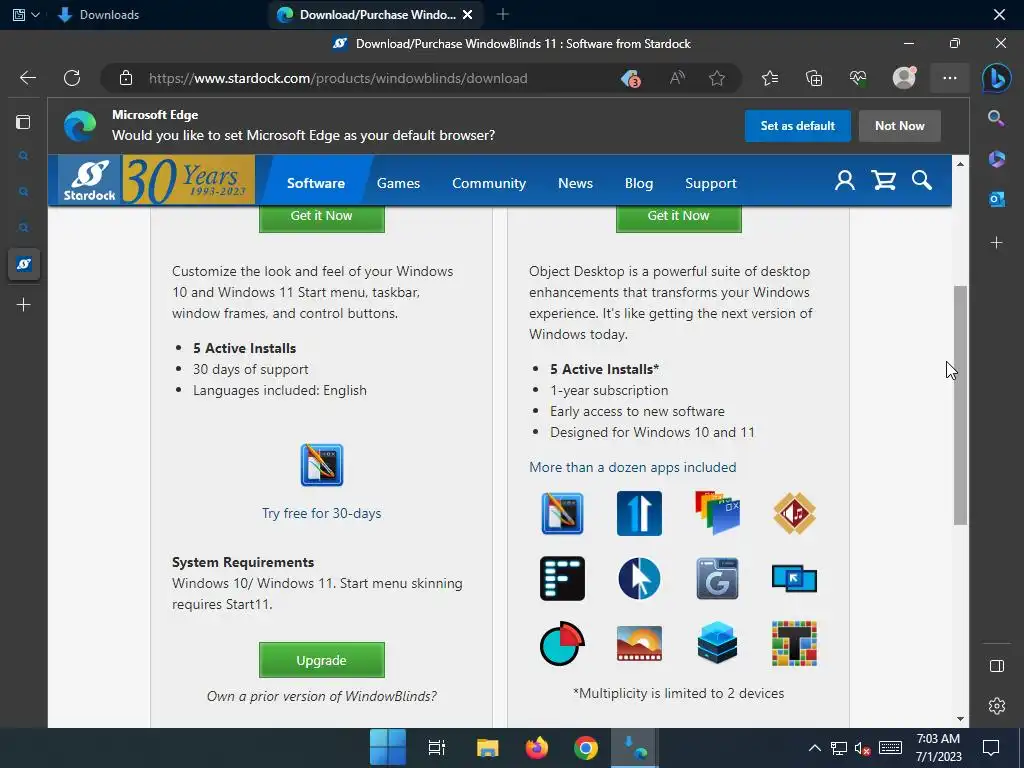Open Microsoft 365 sidebar icon
1024x768 pixels.
pos(997,159)
